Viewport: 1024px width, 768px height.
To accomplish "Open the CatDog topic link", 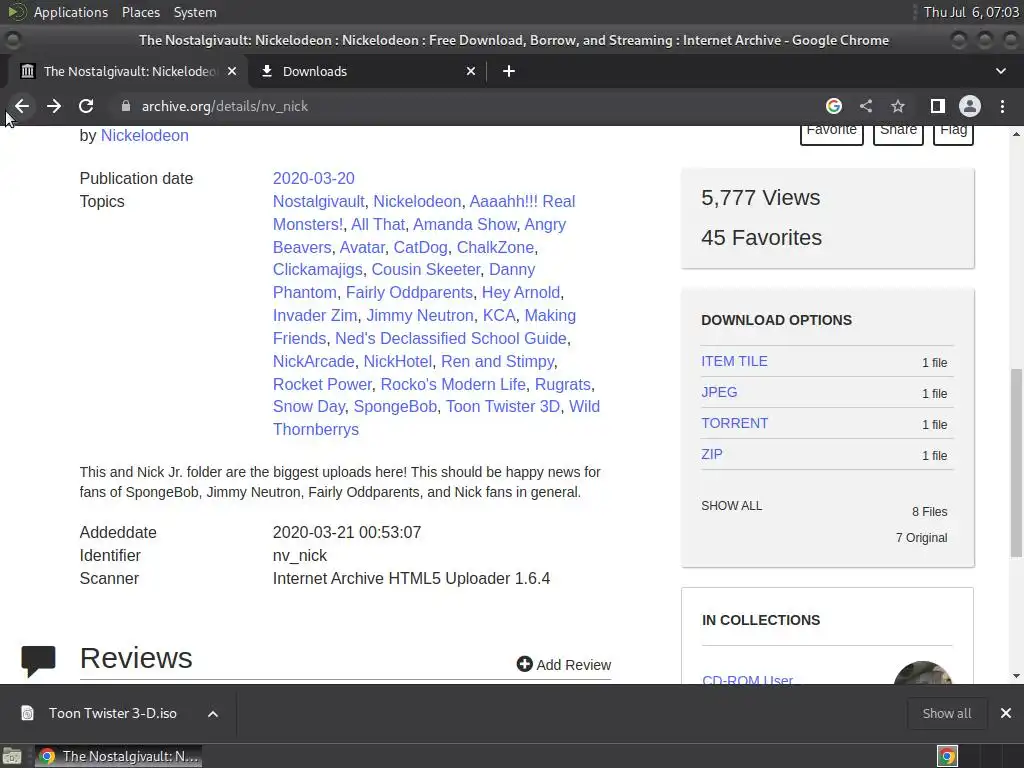I will [420, 248].
